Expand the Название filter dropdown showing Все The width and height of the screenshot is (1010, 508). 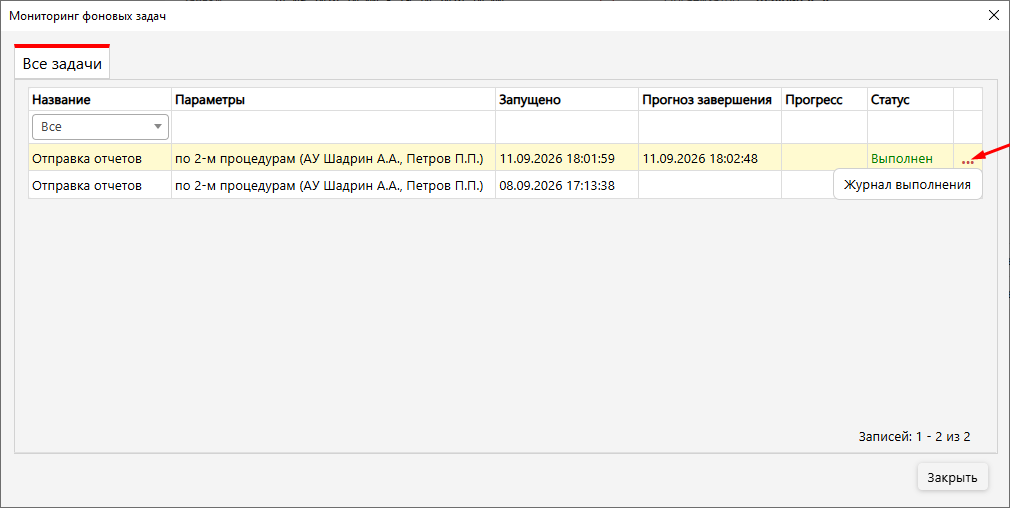(x=100, y=127)
